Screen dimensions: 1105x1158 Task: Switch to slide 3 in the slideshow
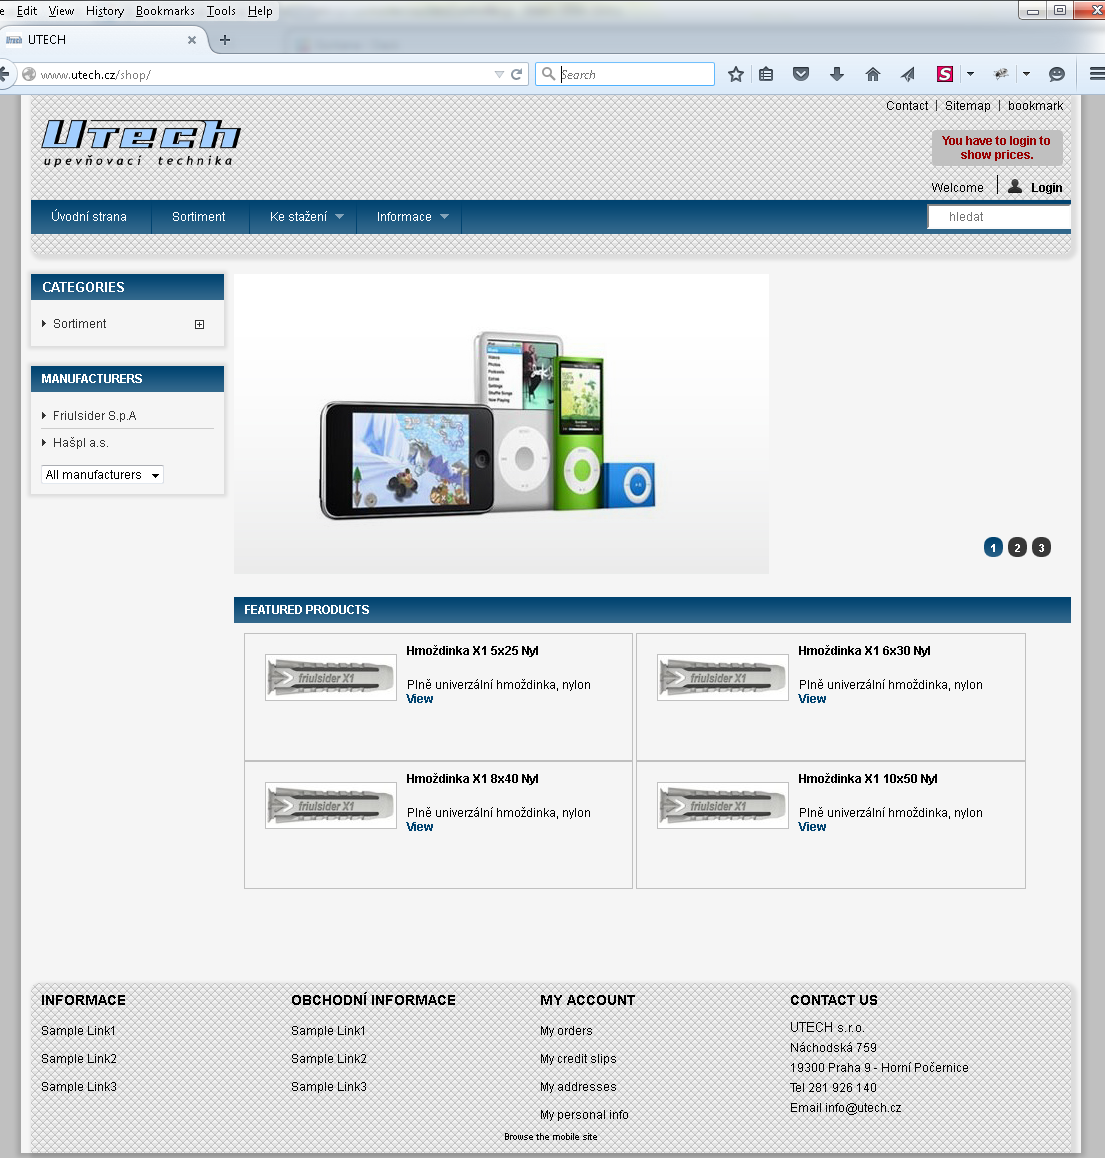(x=1041, y=547)
